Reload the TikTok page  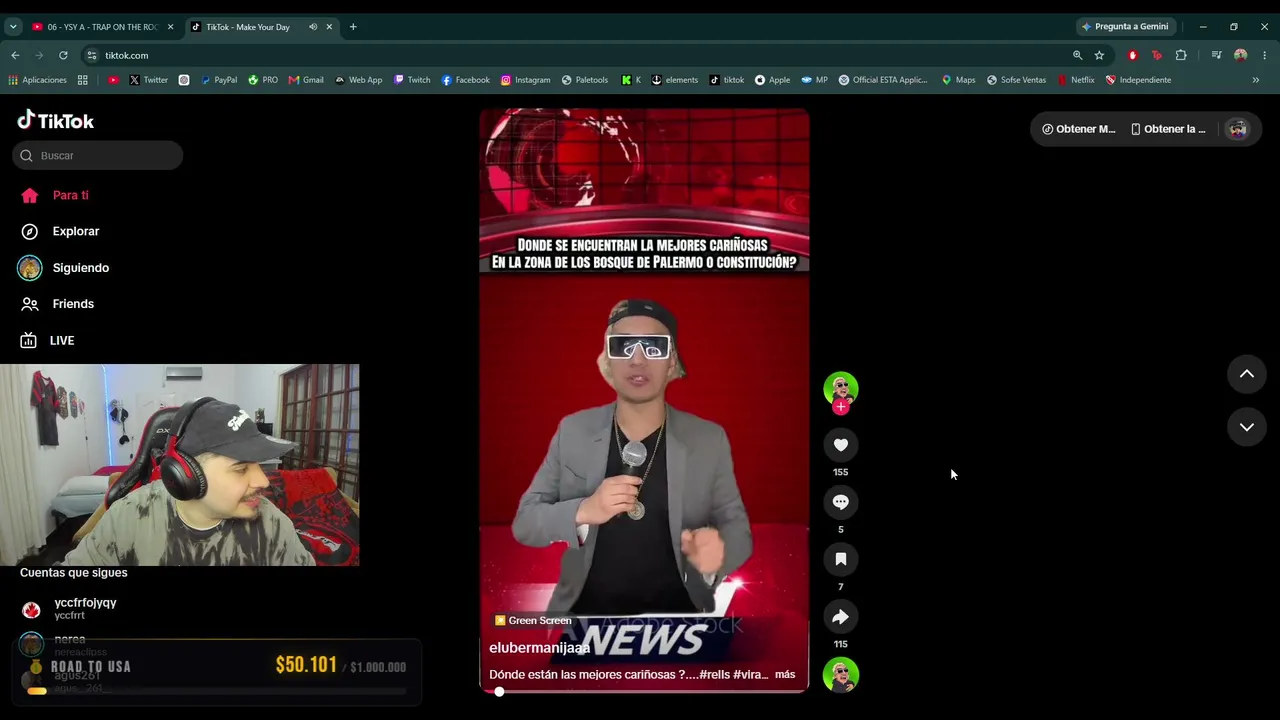click(63, 55)
